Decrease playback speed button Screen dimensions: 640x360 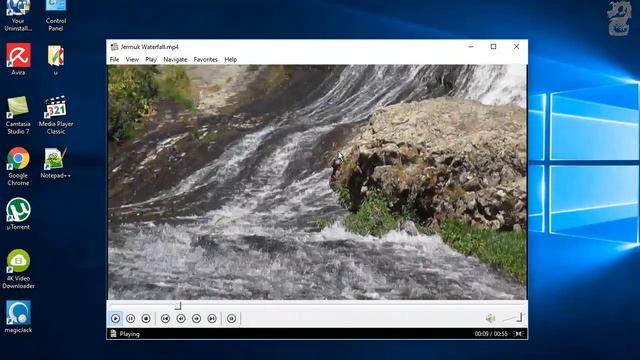[181, 318]
